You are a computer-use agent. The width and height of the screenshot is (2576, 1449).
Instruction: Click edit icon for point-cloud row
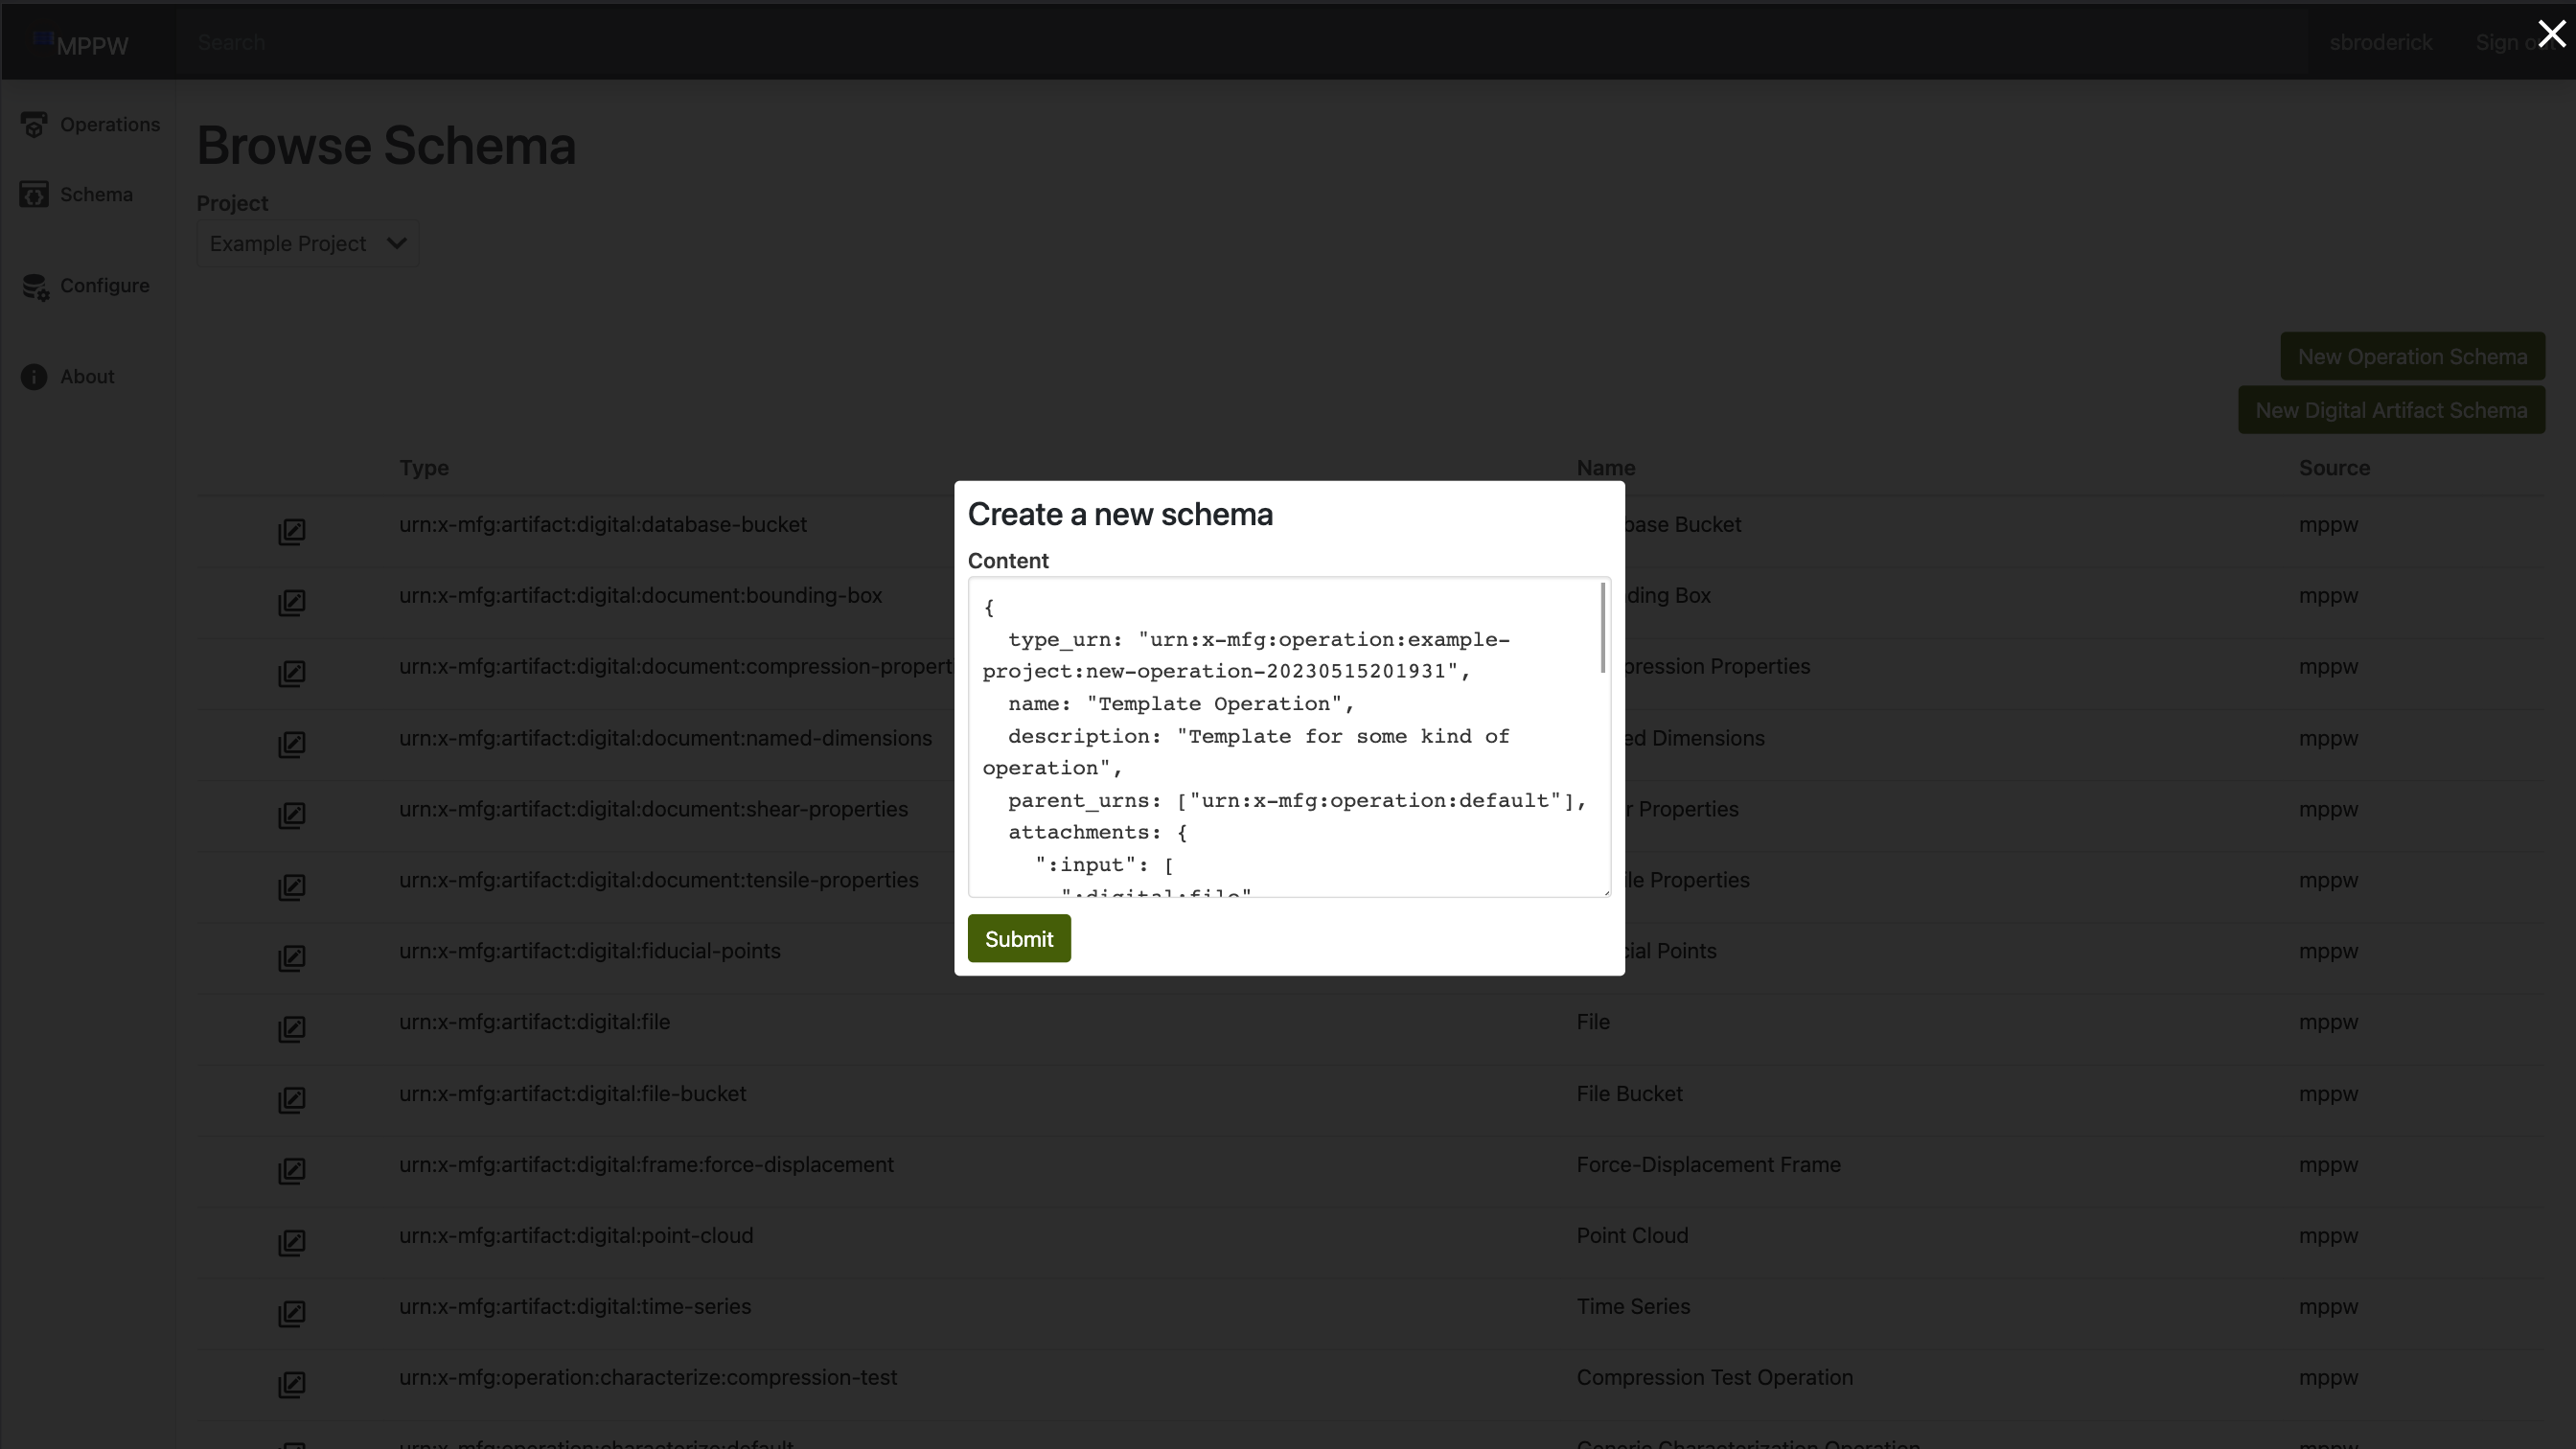291,1242
